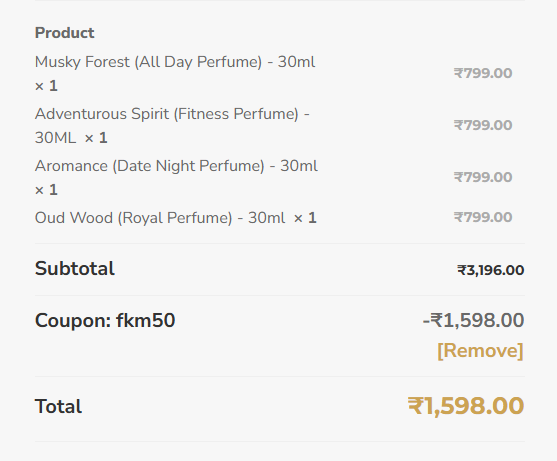Viewport: 557px width, 461px height.
Task: Click Musky Forest quantity × 1
Action: click(x=46, y=86)
